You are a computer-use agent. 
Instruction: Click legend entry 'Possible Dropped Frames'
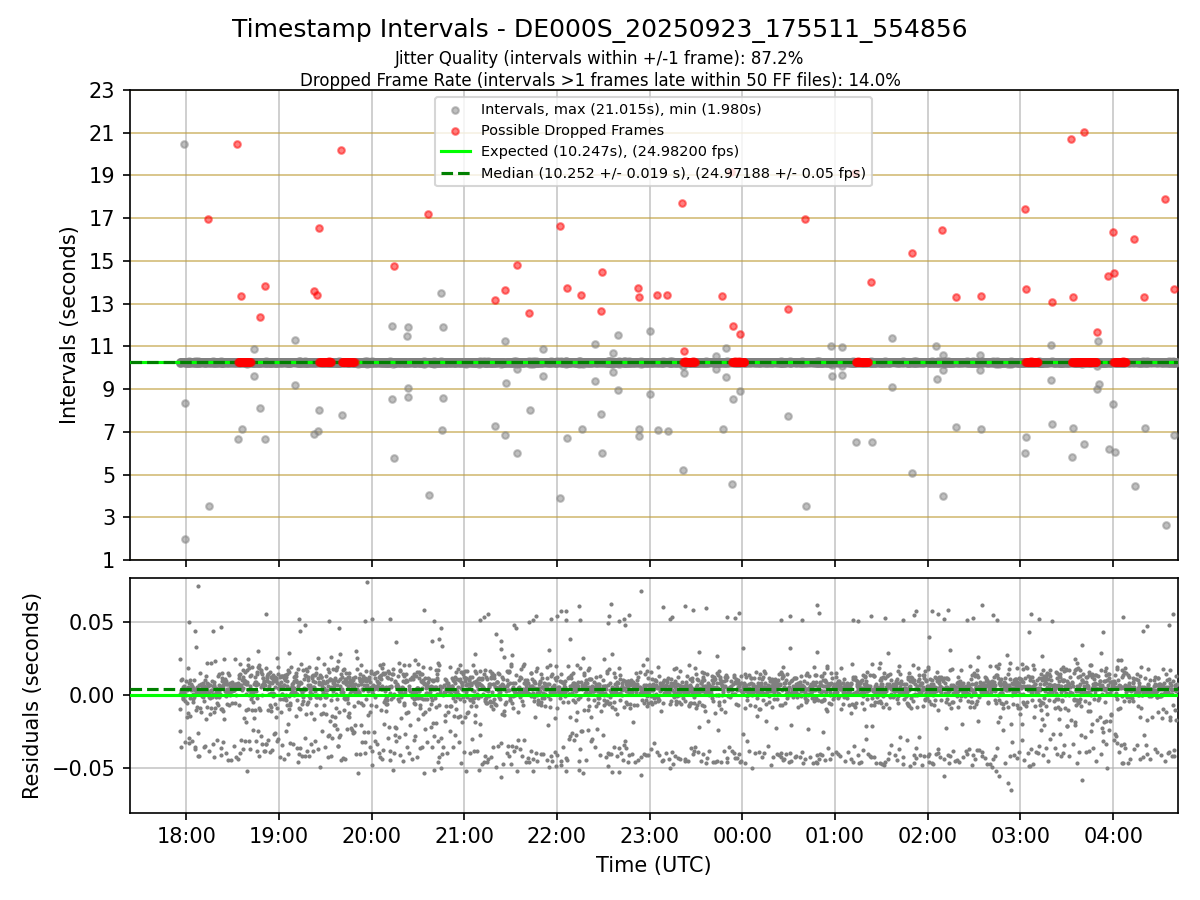pos(572,130)
